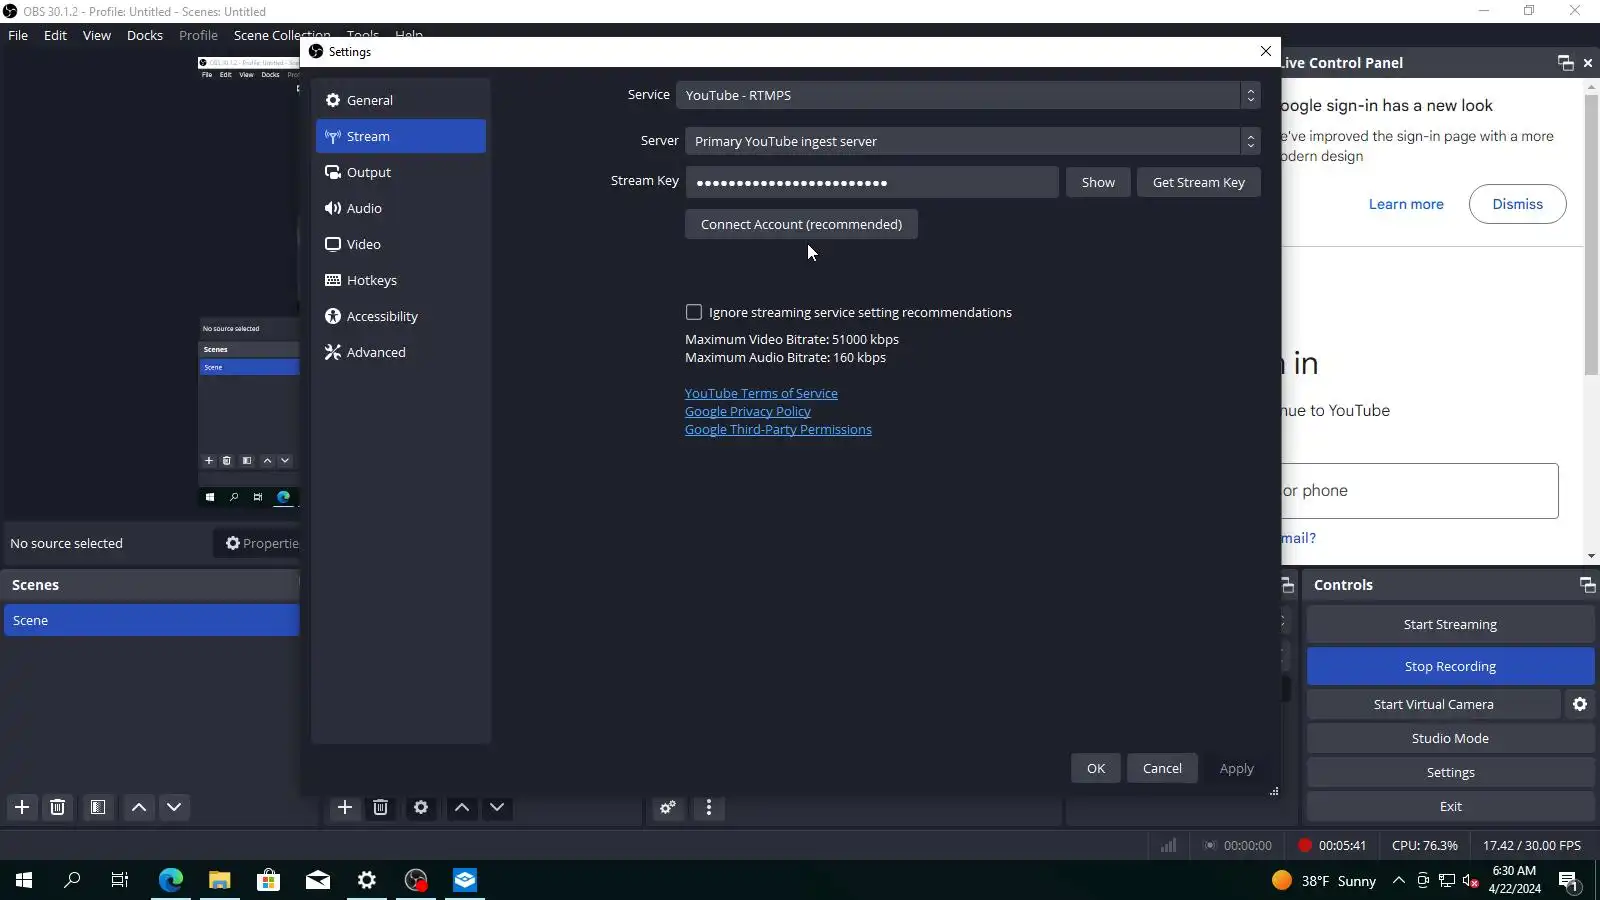
Task: Open Google Third-Party Permissions link
Action: pyautogui.click(x=778, y=429)
